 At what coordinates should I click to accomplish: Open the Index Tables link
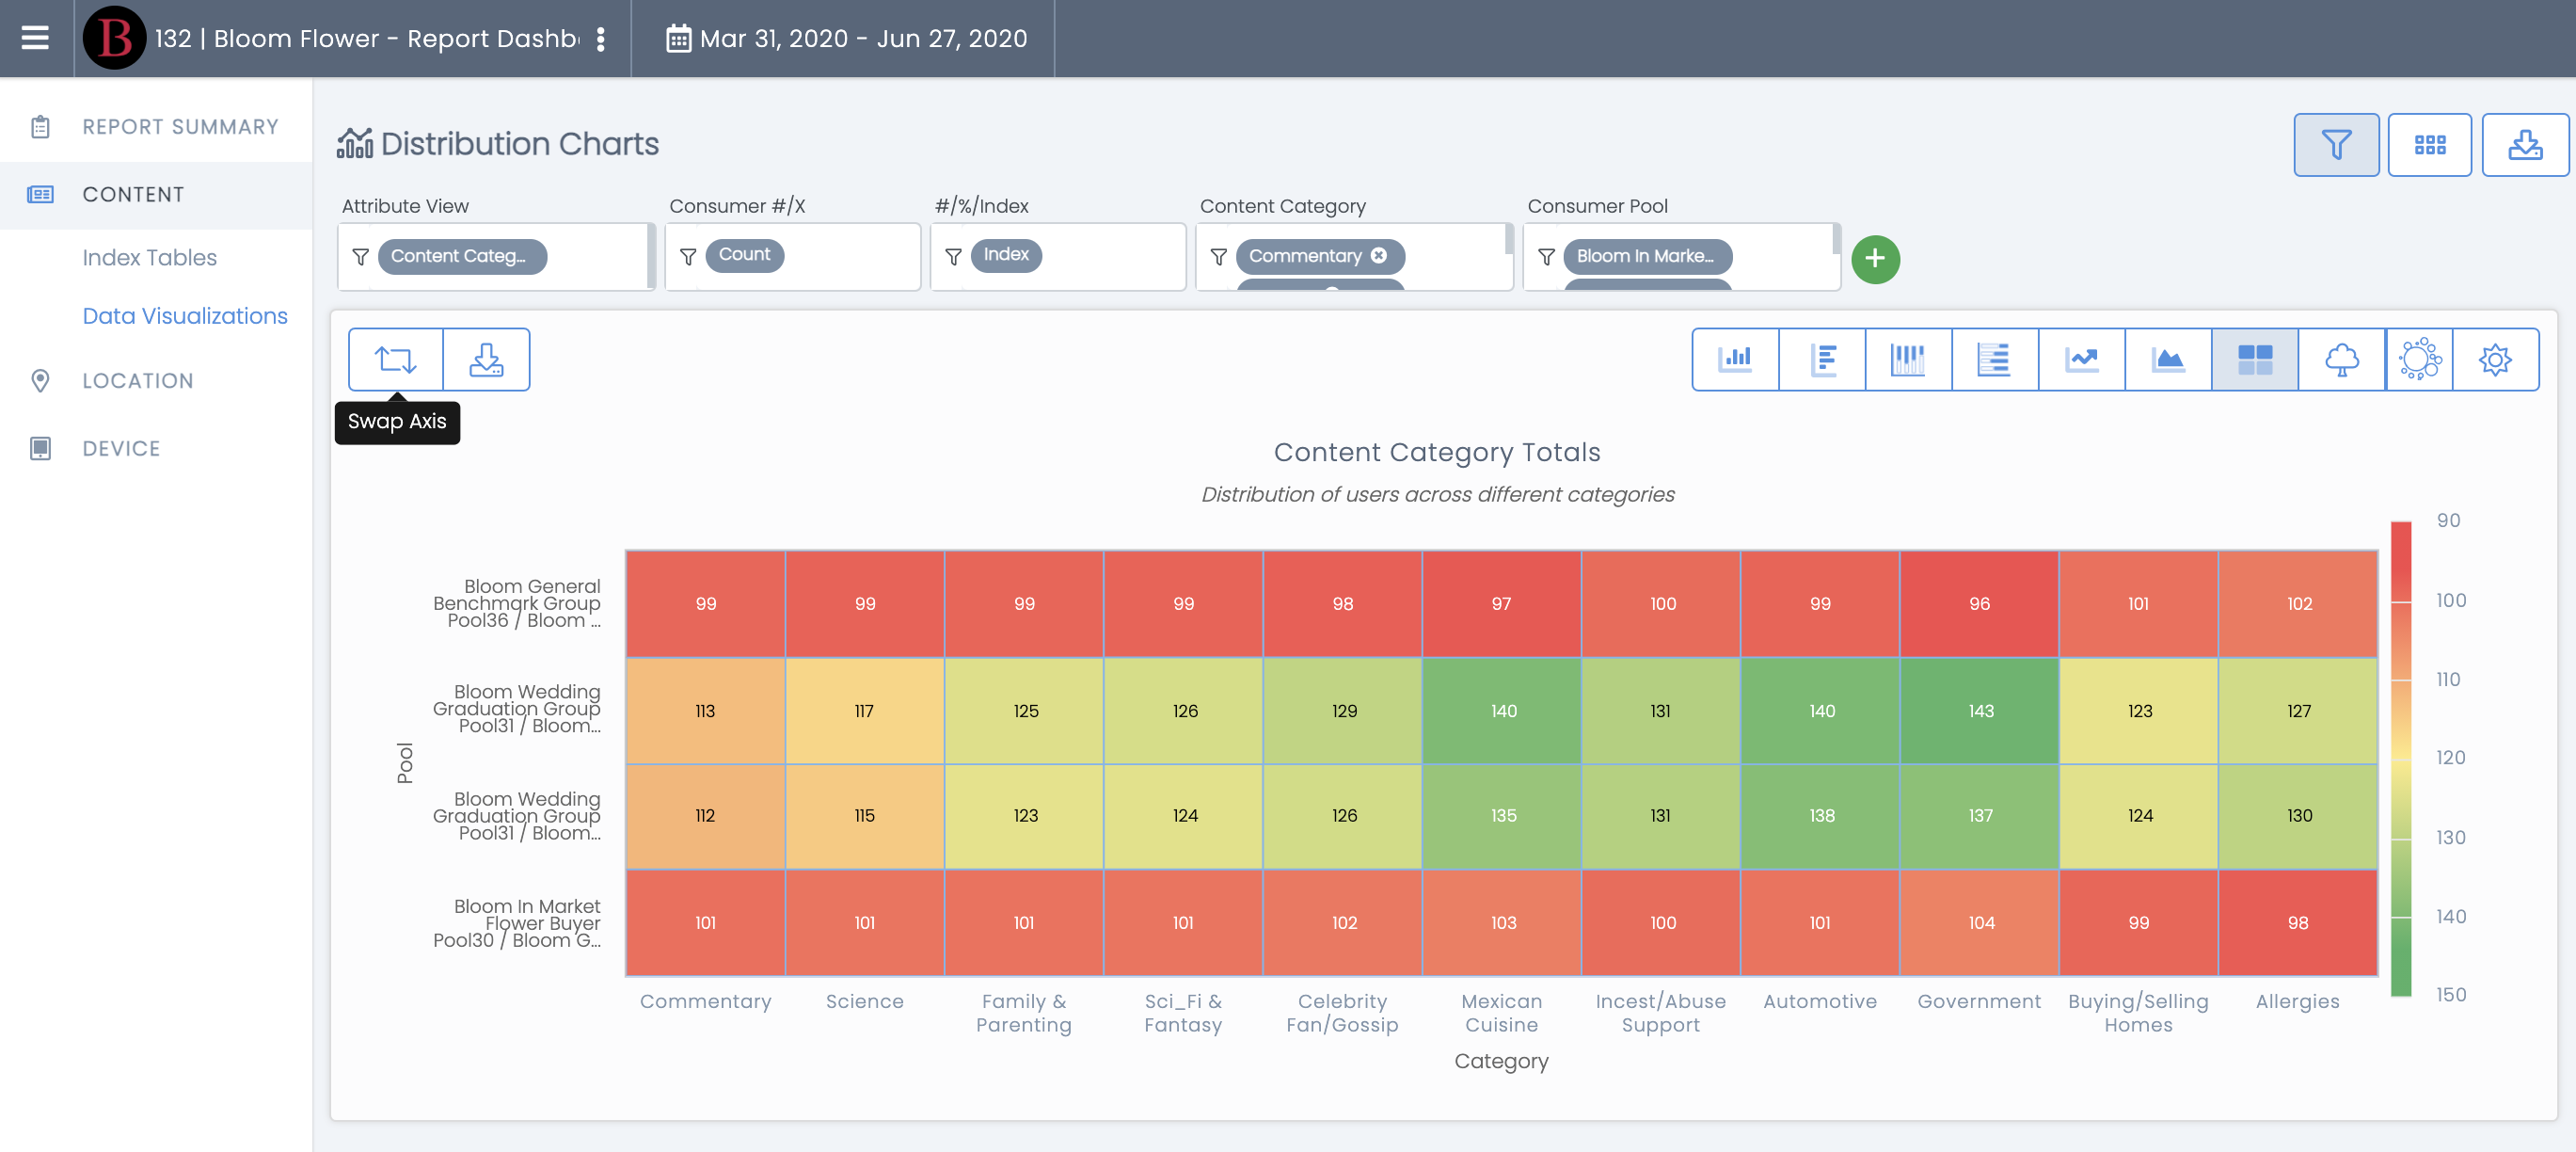[x=149, y=258]
